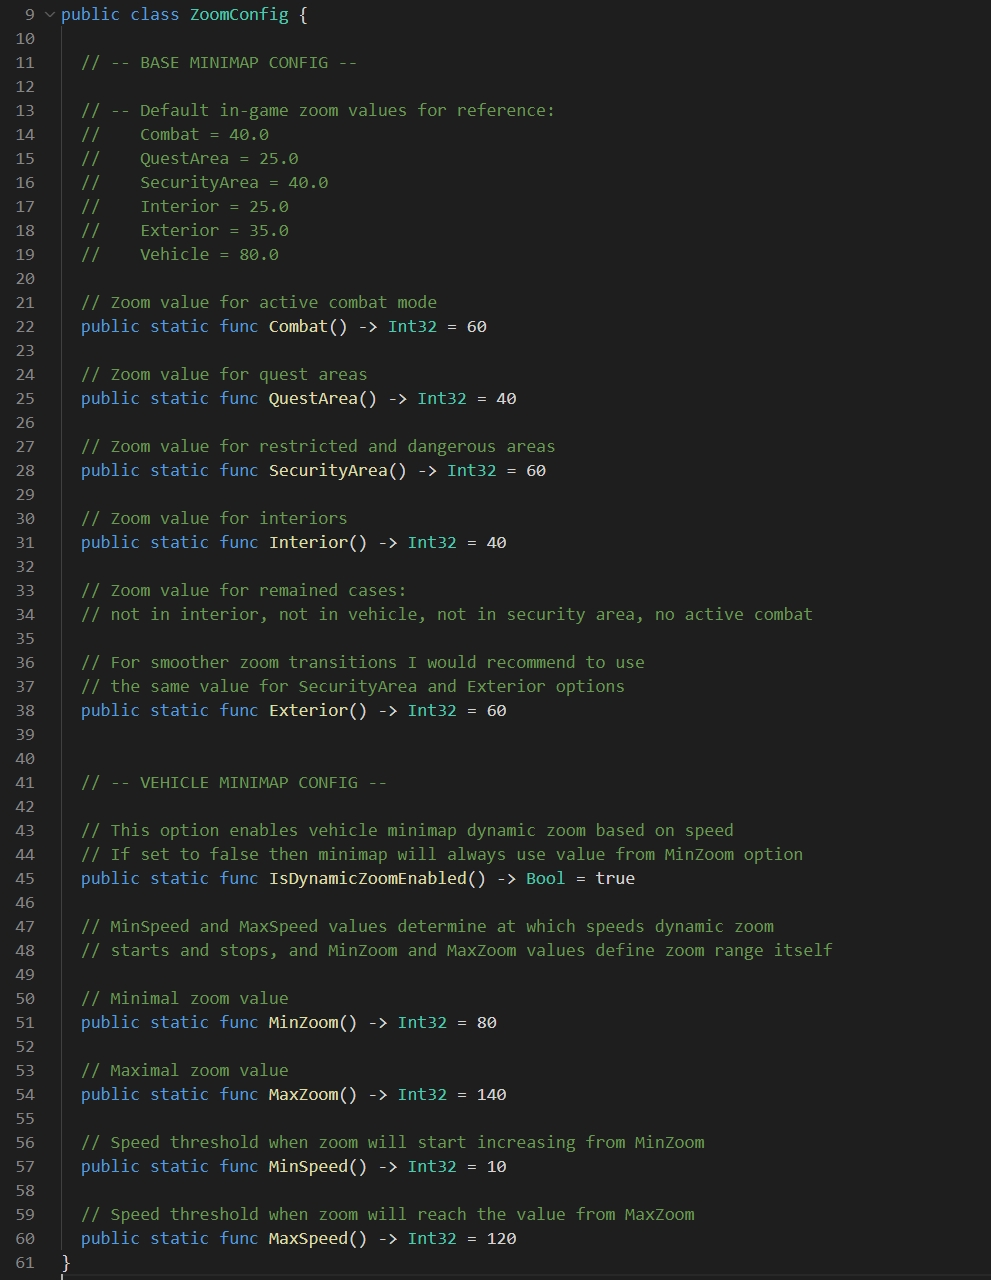The height and width of the screenshot is (1280, 991).
Task: Click line number 22 in the gutter
Action: 25,327
